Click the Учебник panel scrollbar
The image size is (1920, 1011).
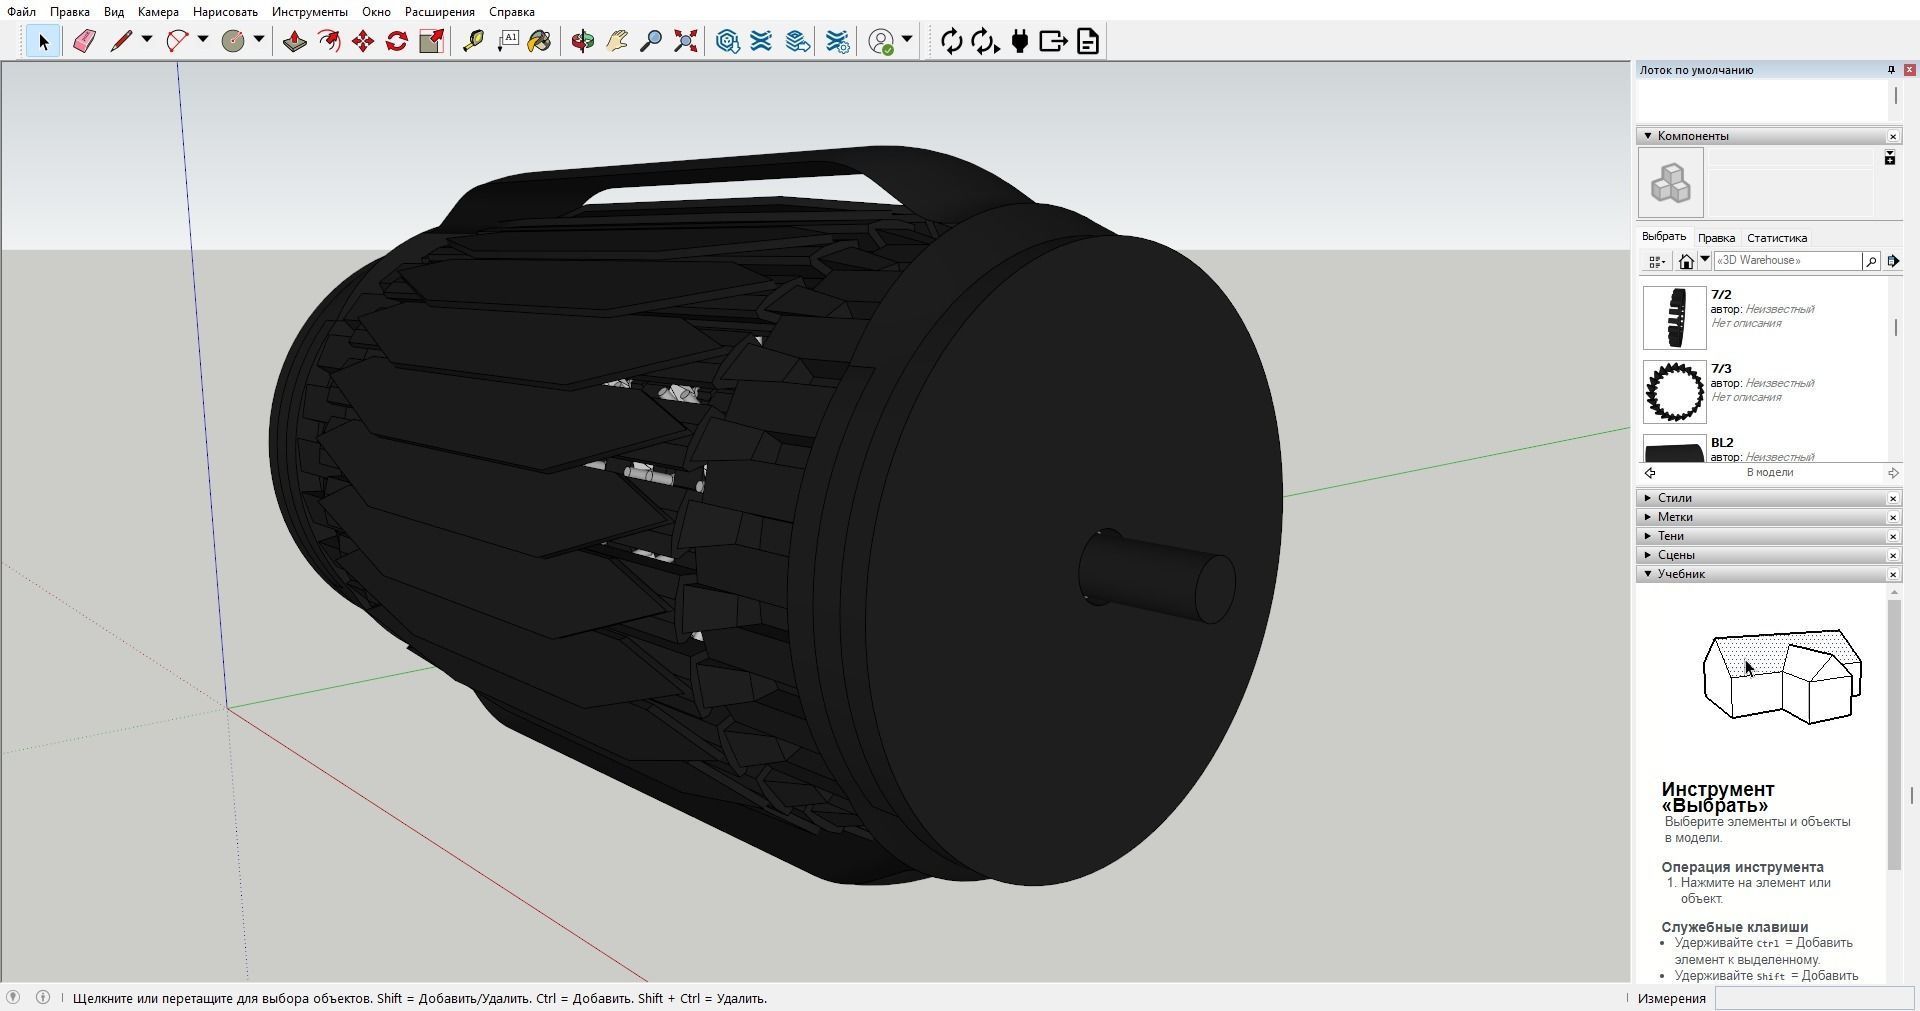pos(1893,735)
